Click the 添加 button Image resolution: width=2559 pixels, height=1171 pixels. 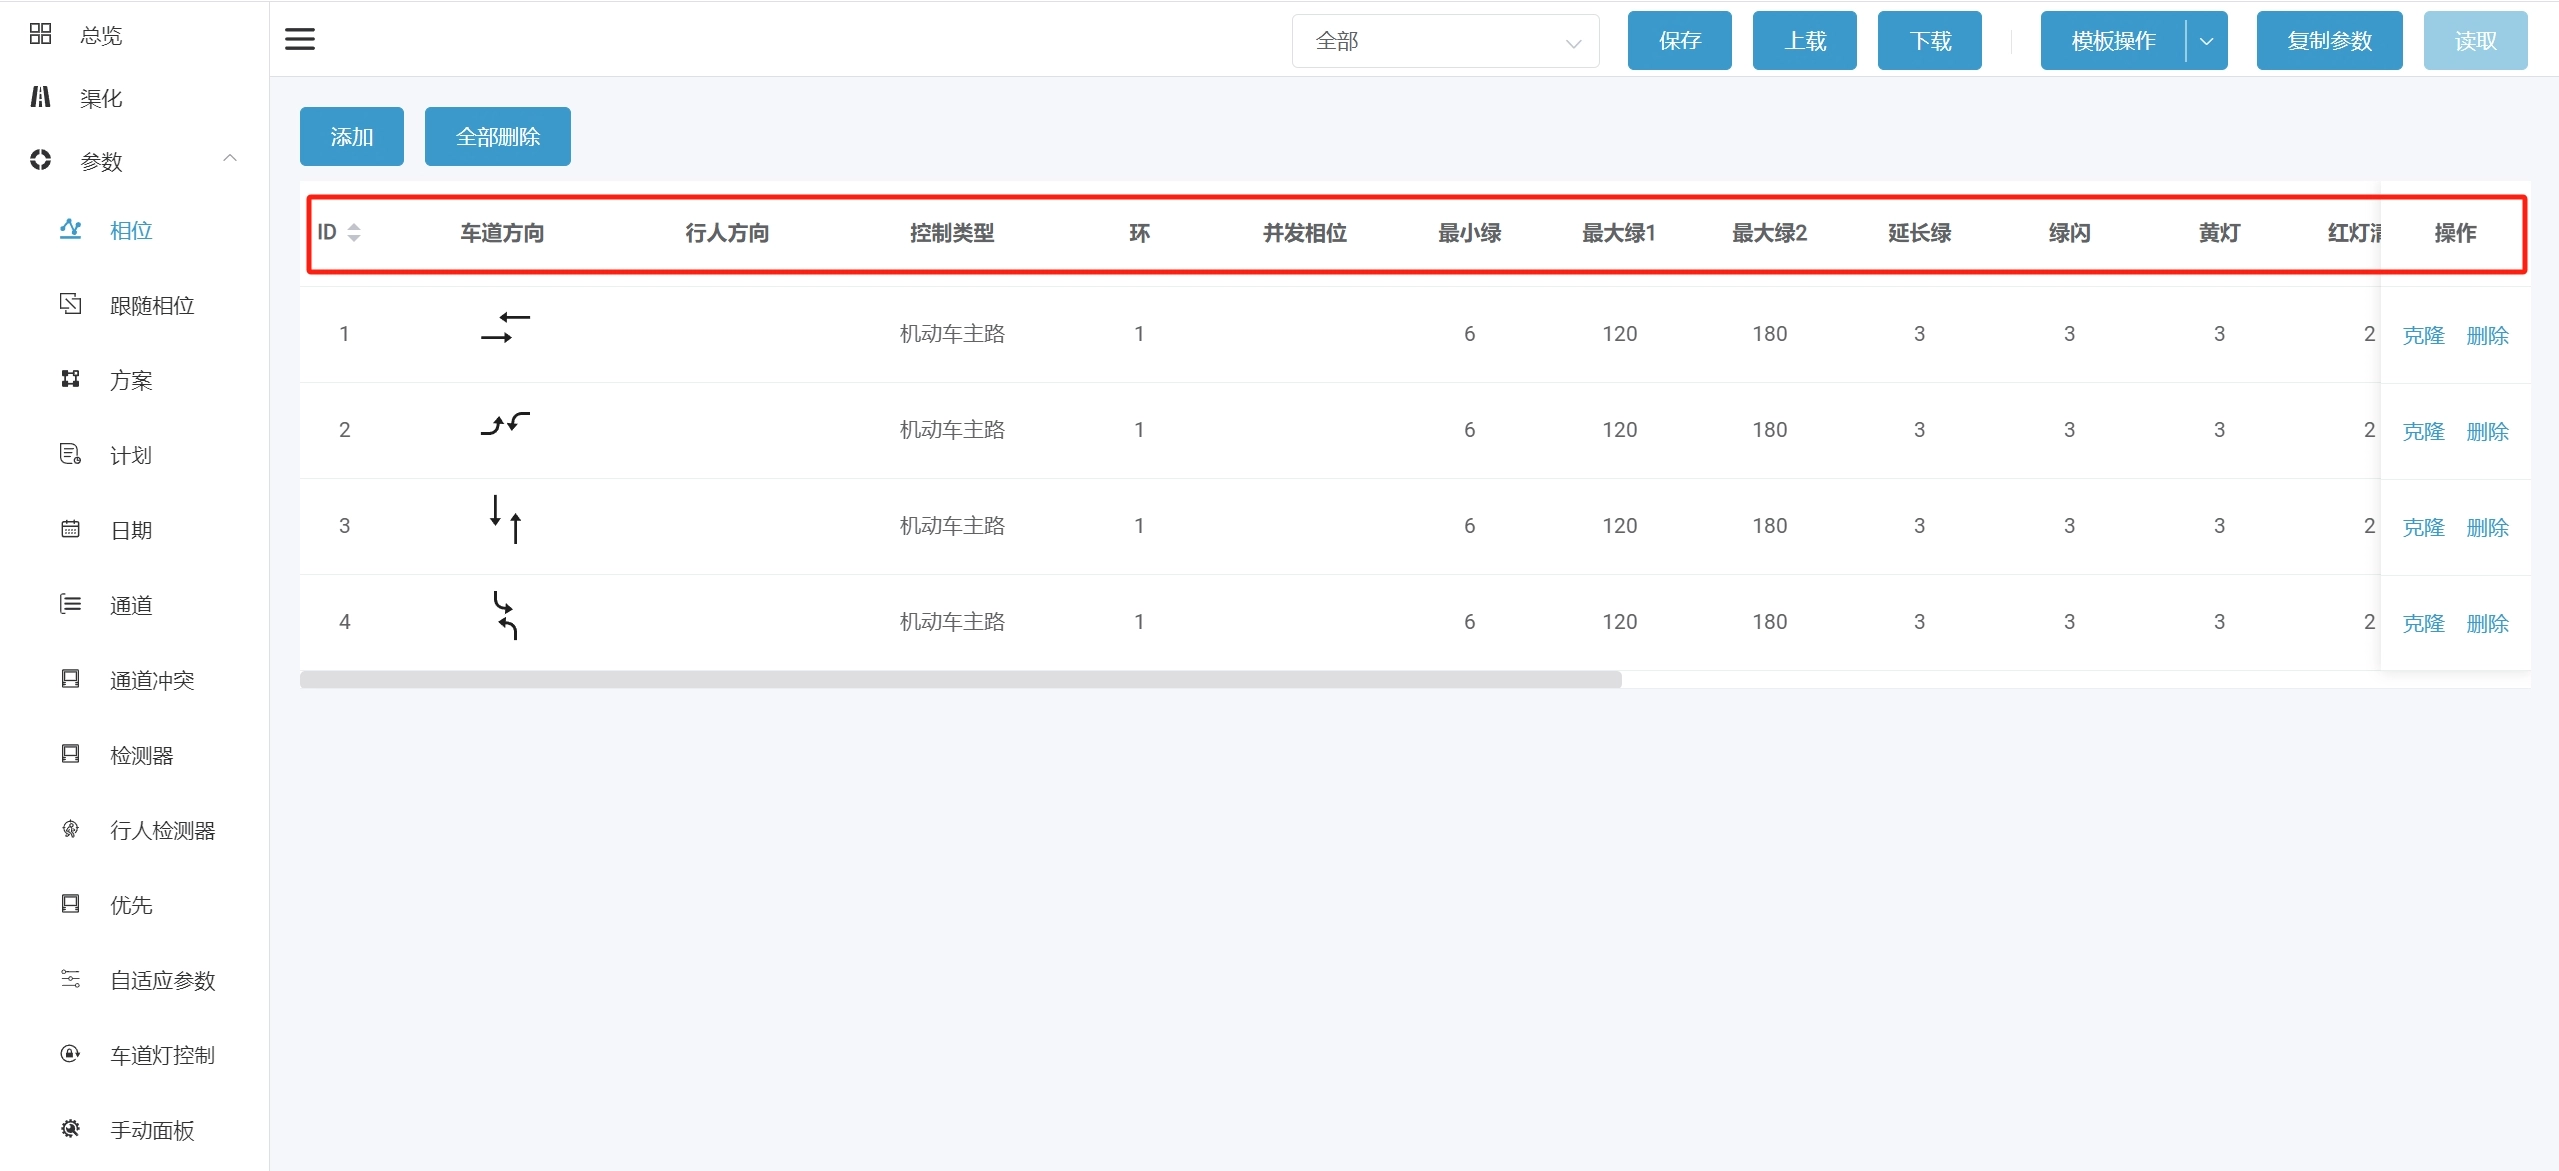pyautogui.click(x=351, y=136)
